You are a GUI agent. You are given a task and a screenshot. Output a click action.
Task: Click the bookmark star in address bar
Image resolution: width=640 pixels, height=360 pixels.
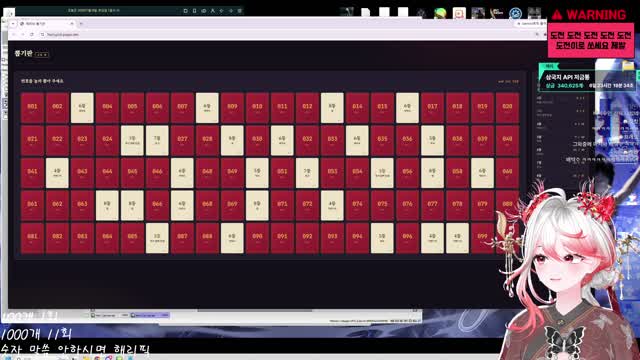(x=537, y=35)
